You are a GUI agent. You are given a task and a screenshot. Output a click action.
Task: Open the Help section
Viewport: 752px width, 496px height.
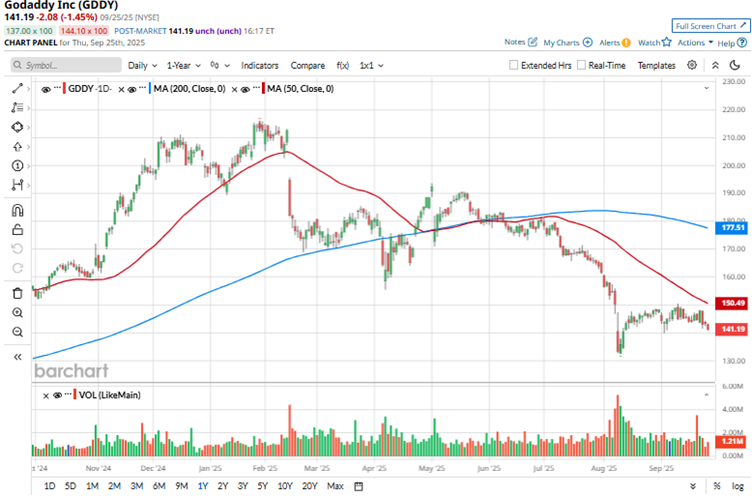[x=732, y=43]
